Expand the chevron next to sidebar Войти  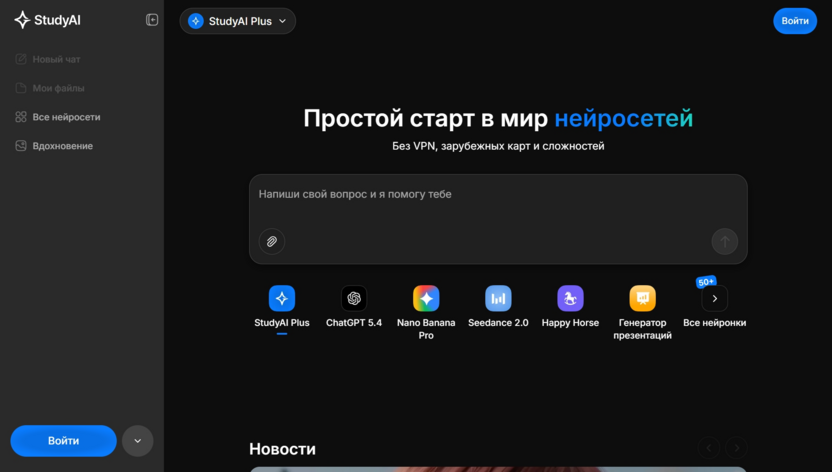coord(137,441)
